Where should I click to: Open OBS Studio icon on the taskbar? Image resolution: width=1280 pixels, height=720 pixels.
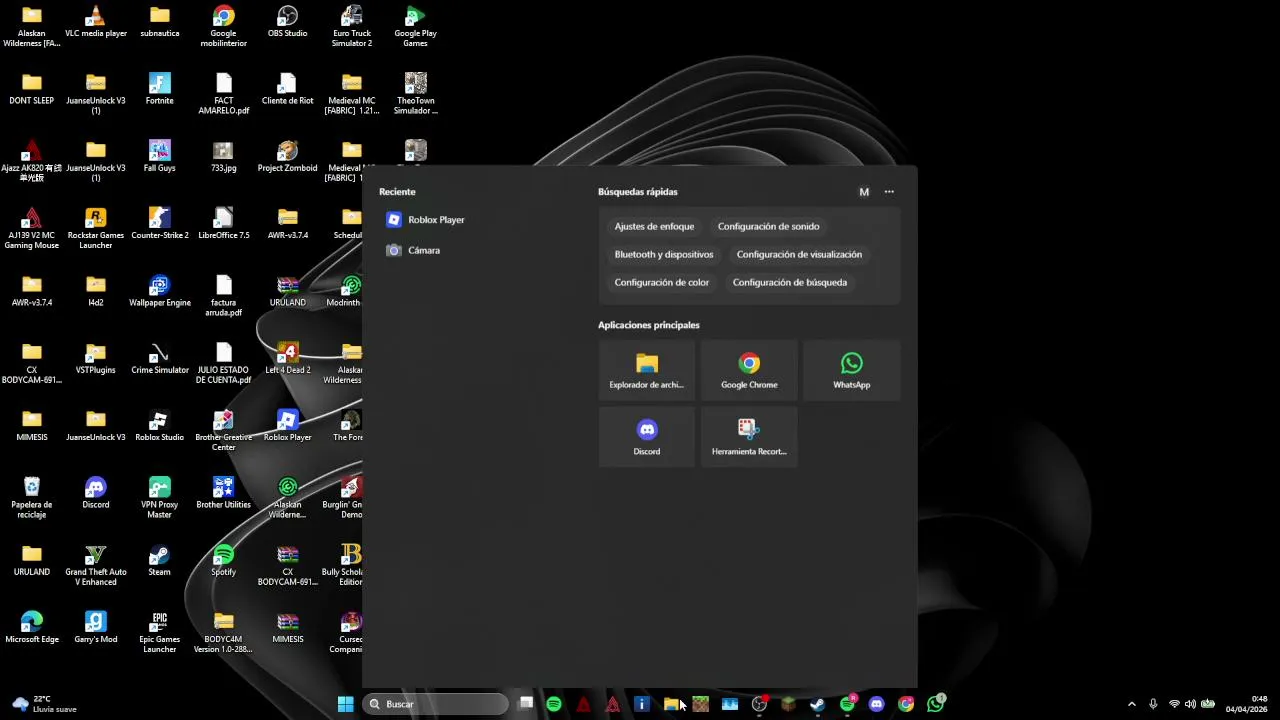[759, 704]
